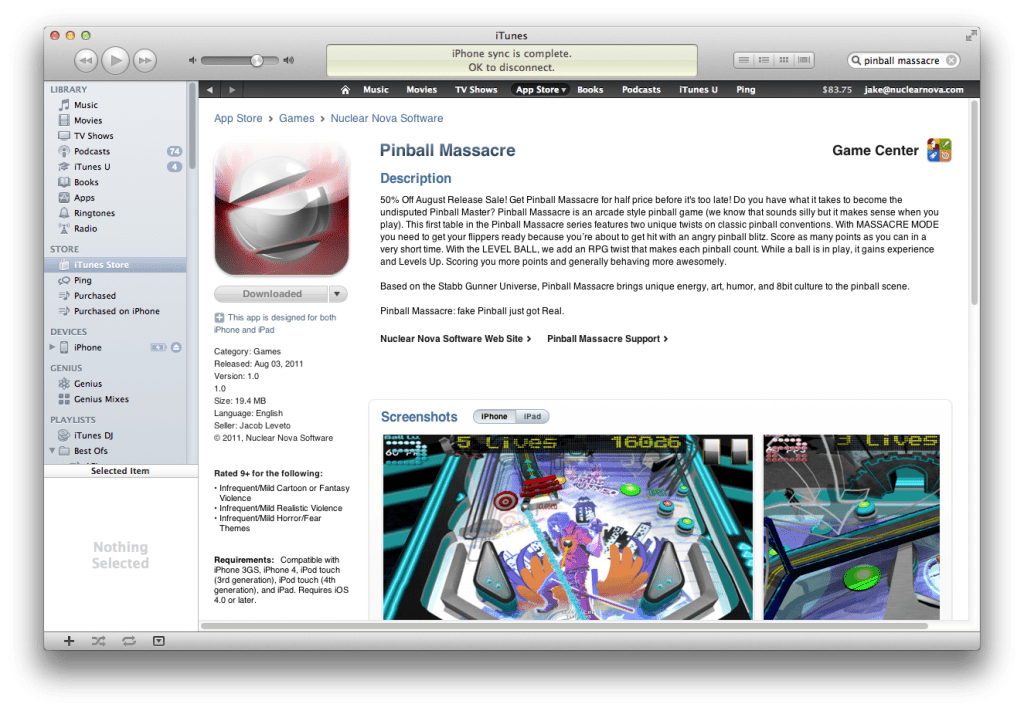Adjust the volume slider
Image resolution: width=1024 pixels, height=711 pixels.
(257, 59)
